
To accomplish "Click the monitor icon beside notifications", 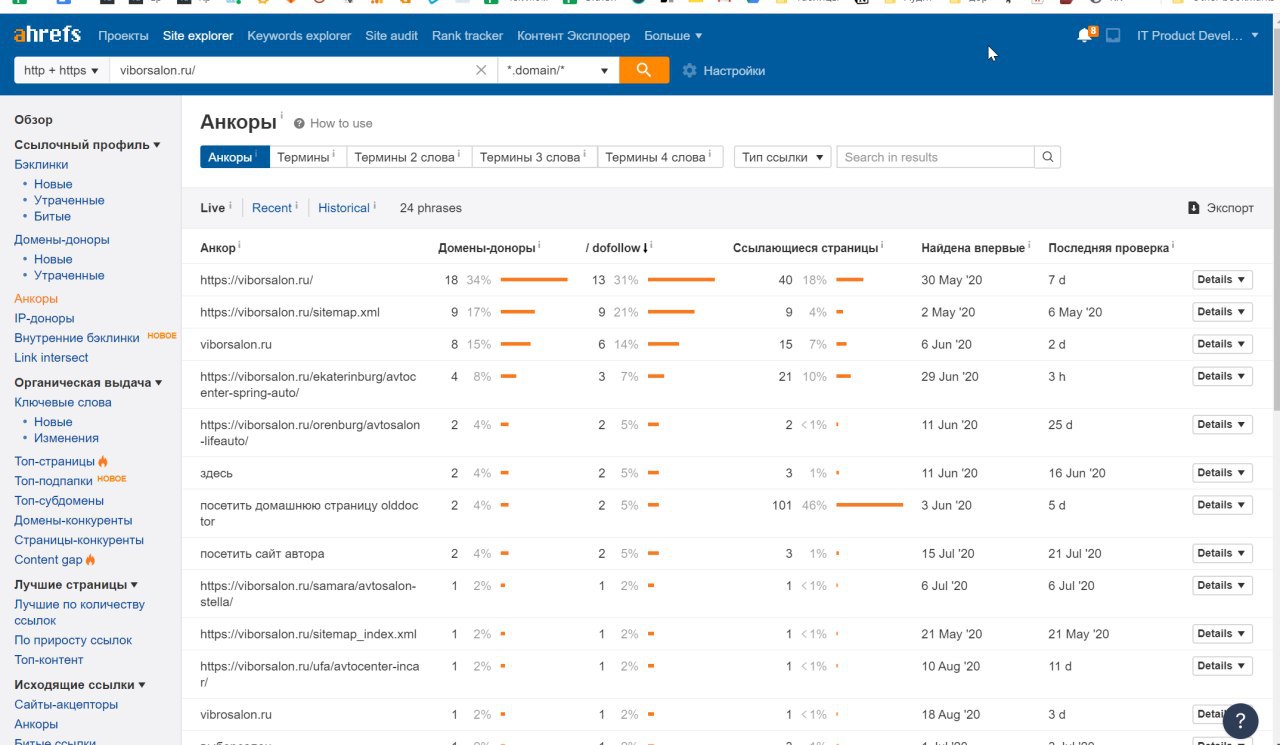I will point(1113,36).
